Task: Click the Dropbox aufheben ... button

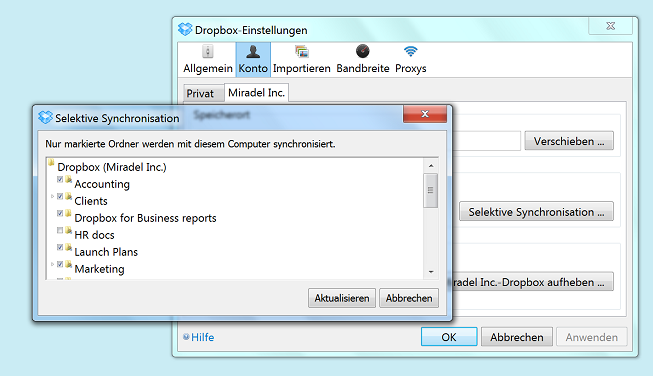Action: (533, 282)
